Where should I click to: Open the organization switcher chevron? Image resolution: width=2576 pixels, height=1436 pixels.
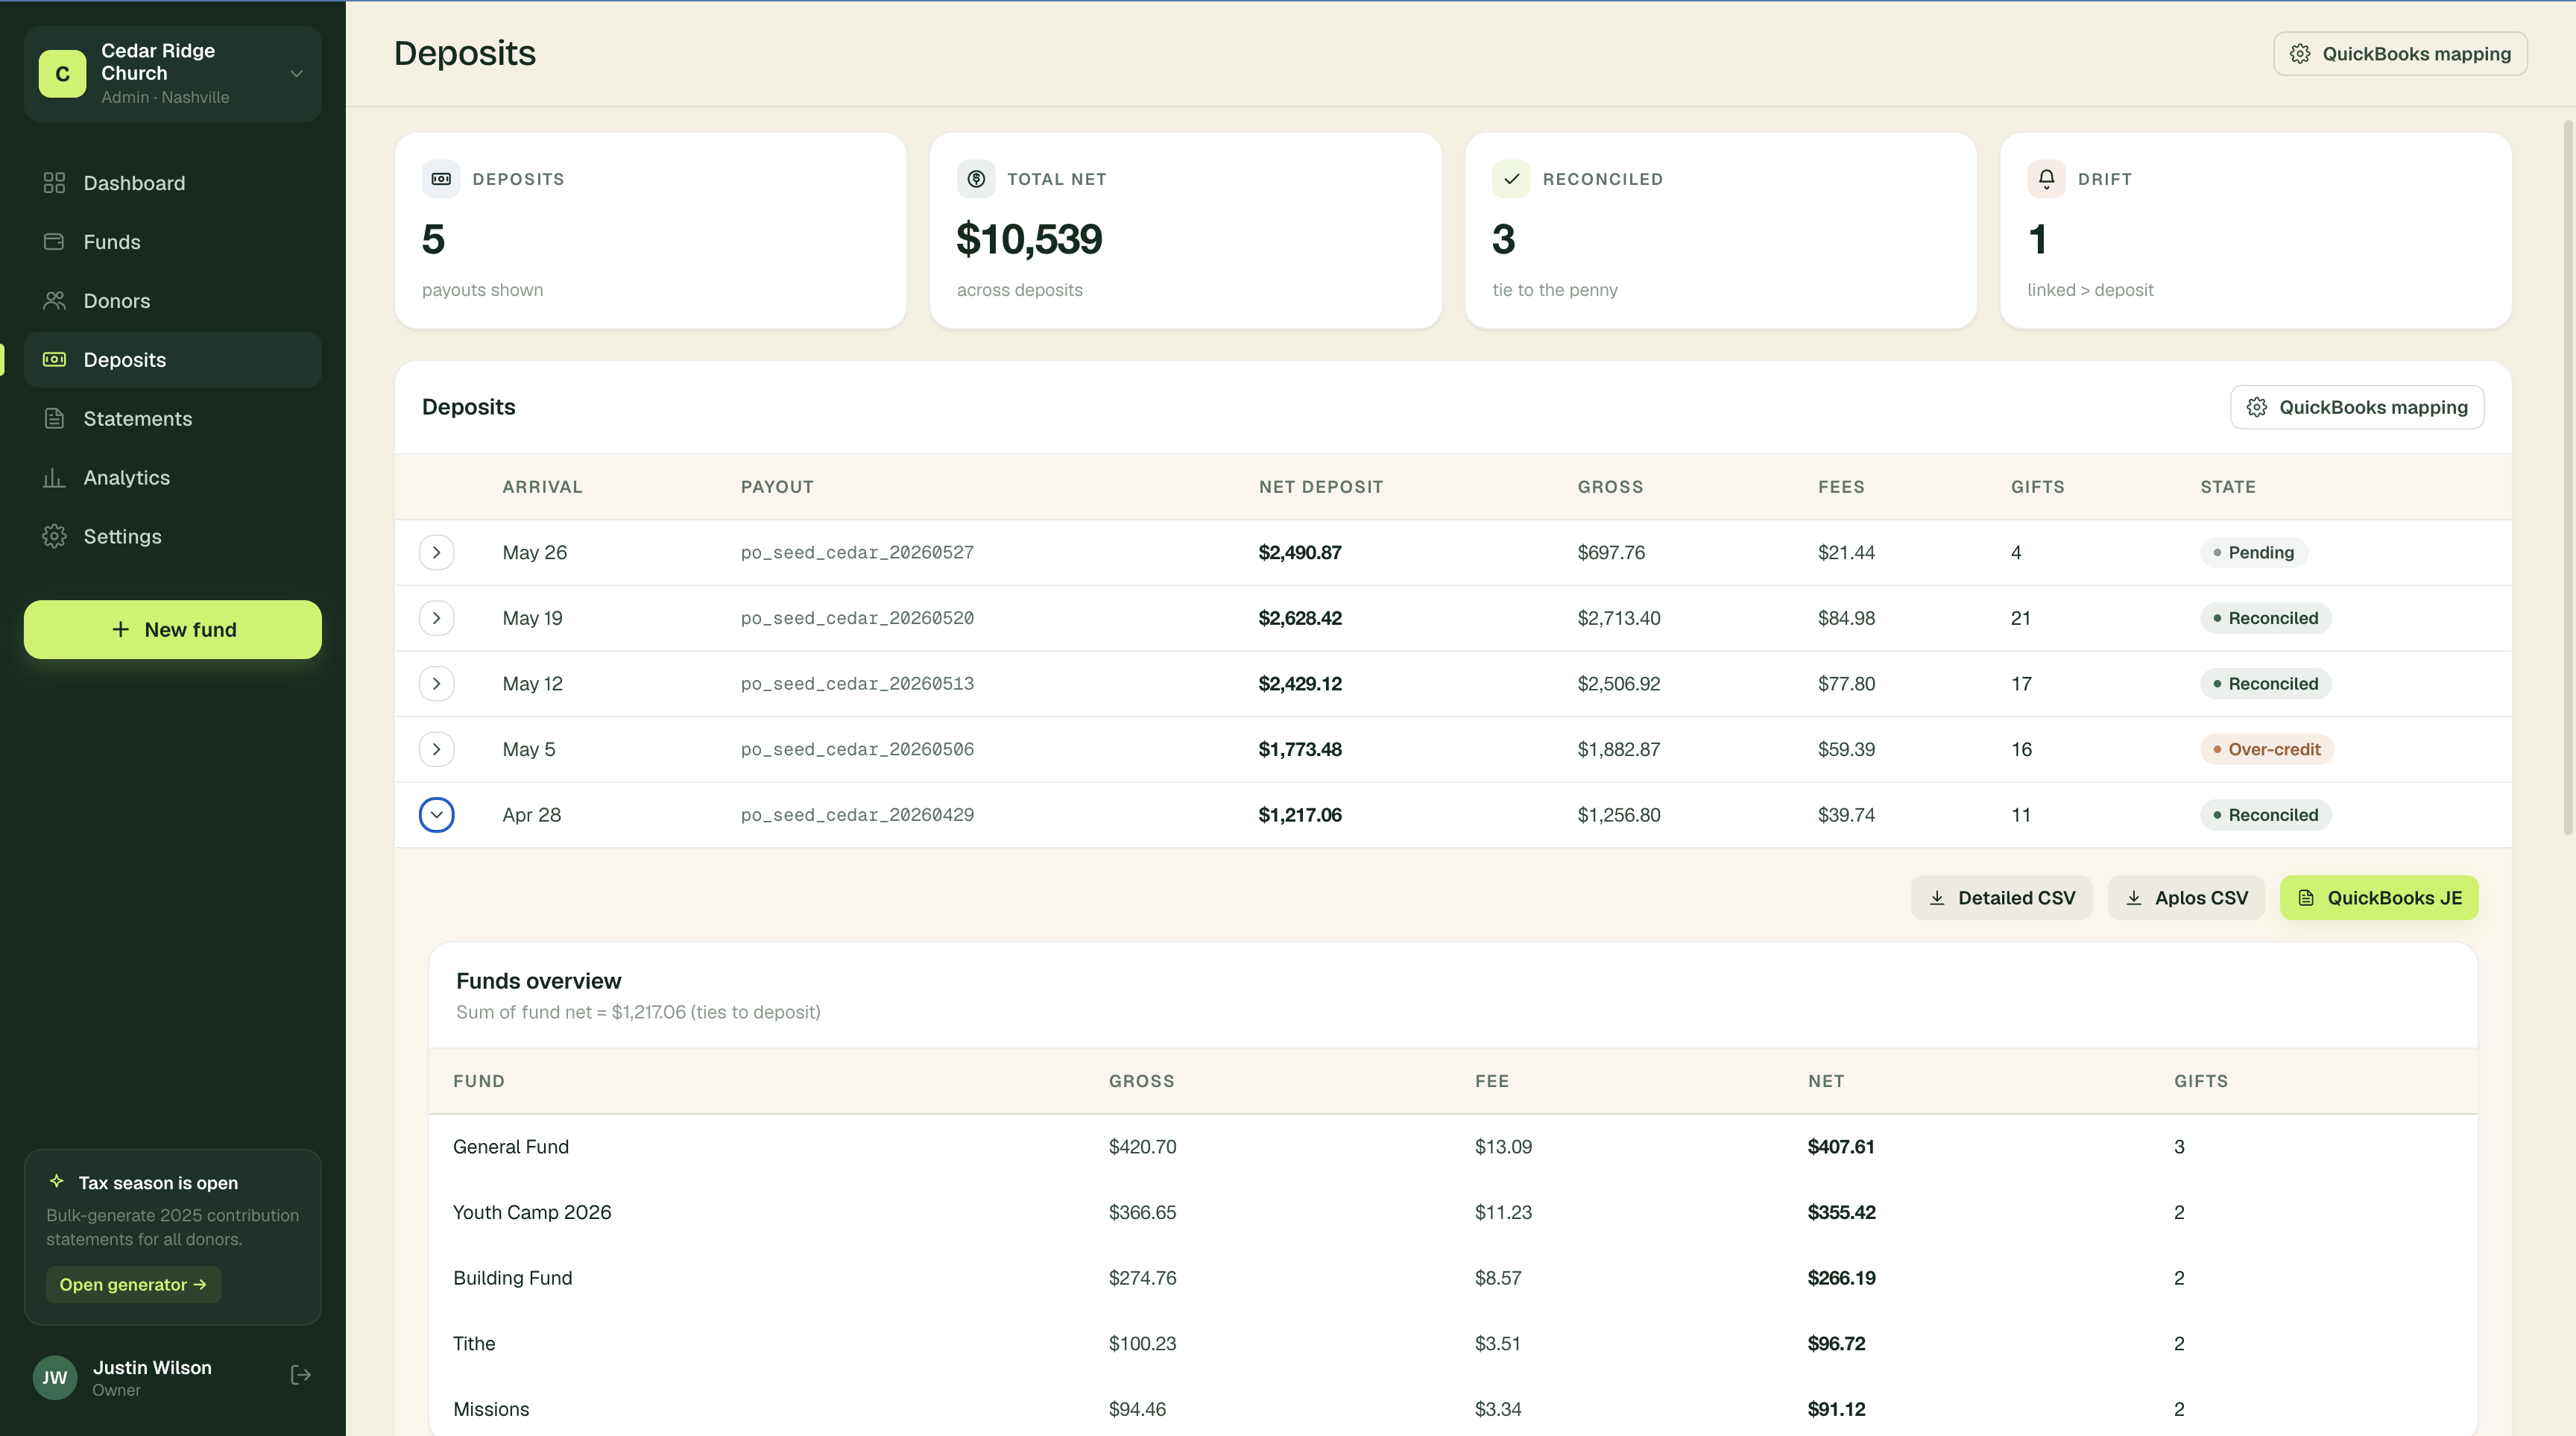pyautogui.click(x=296, y=74)
